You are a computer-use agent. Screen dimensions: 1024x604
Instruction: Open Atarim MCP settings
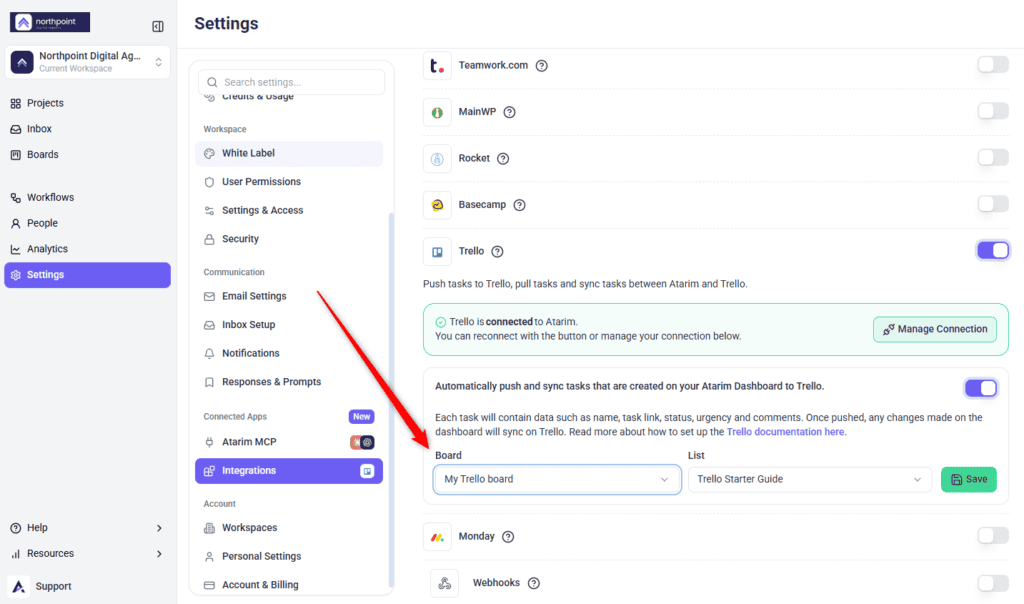[289, 442]
